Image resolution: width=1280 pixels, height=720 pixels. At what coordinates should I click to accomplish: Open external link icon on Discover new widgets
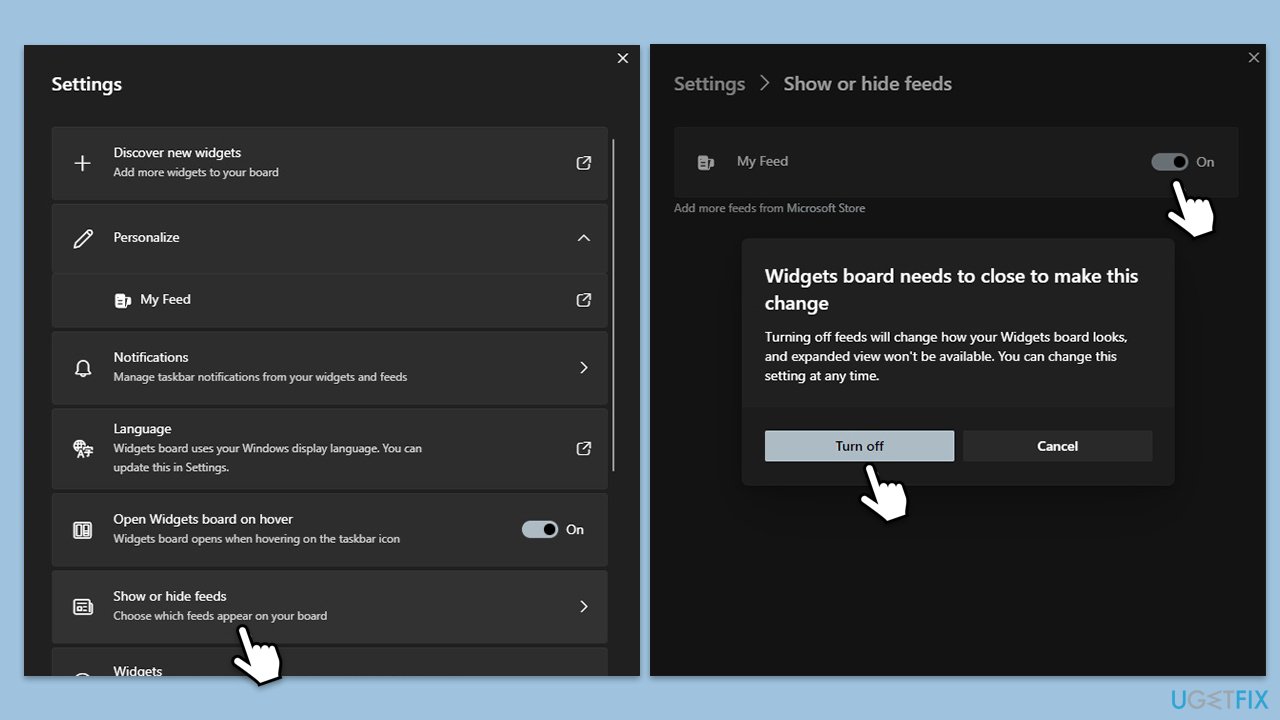tap(584, 163)
